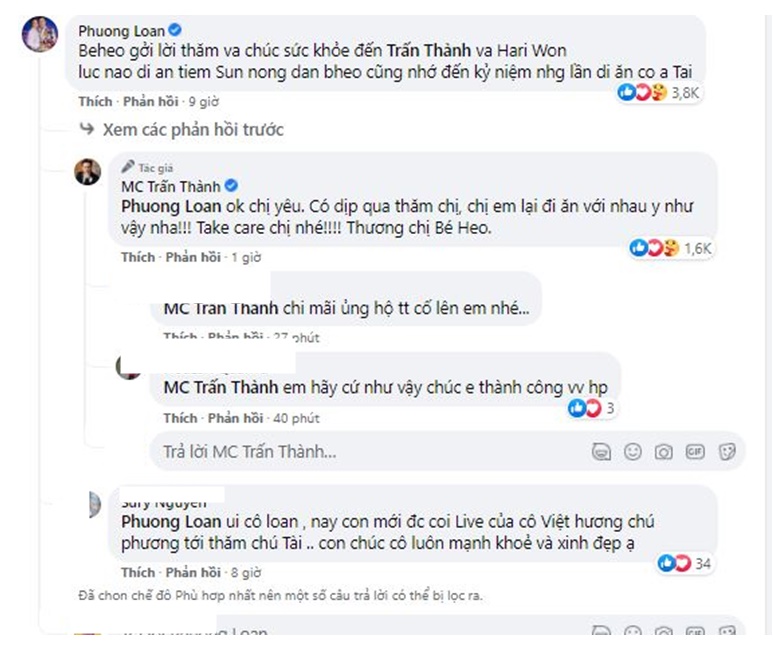Screen dimensions: 773x647
Task: Like MC Trấn Thành's reply with Thích
Action: coord(137,257)
